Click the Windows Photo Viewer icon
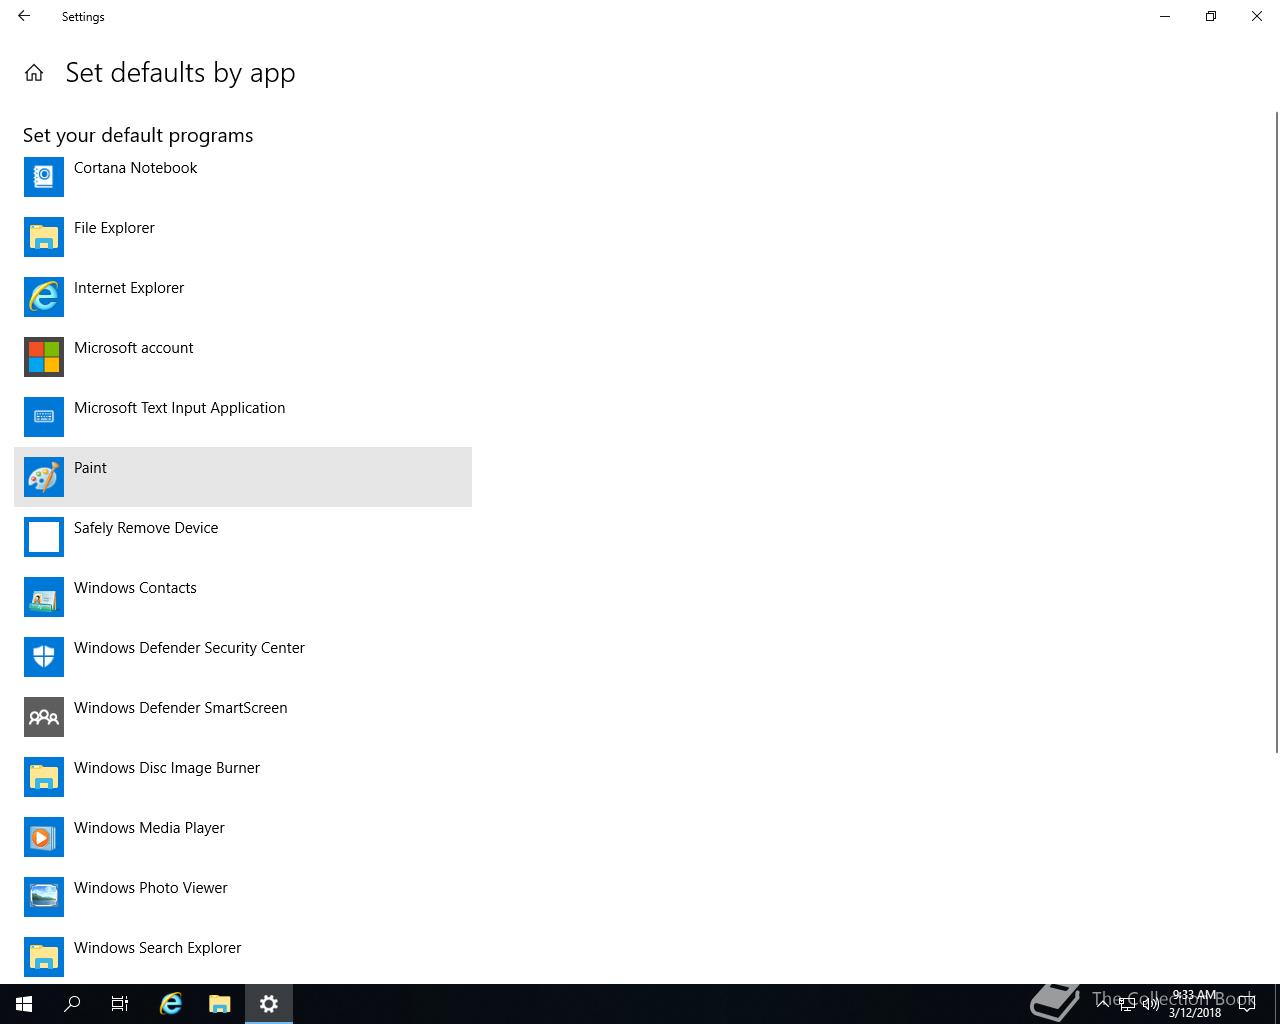 44,897
